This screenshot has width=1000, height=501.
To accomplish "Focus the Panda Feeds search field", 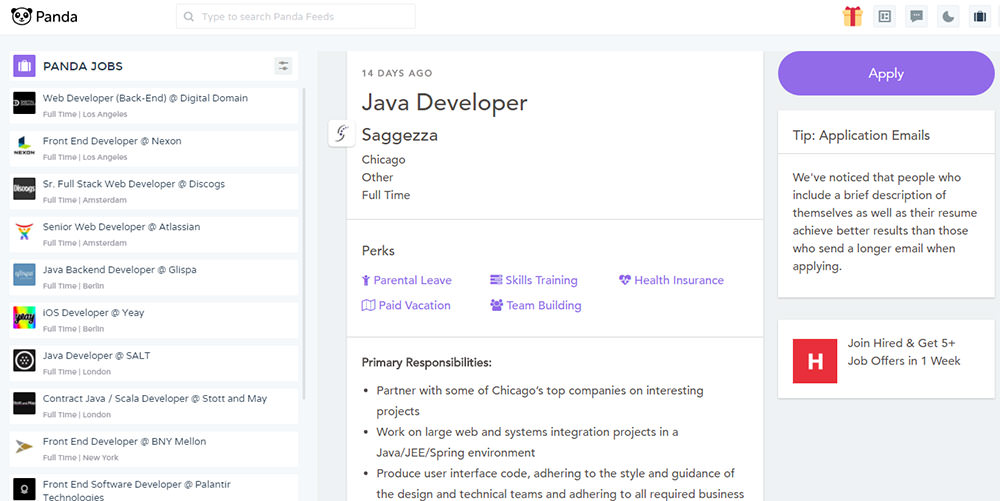I will [x=295, y=17].
